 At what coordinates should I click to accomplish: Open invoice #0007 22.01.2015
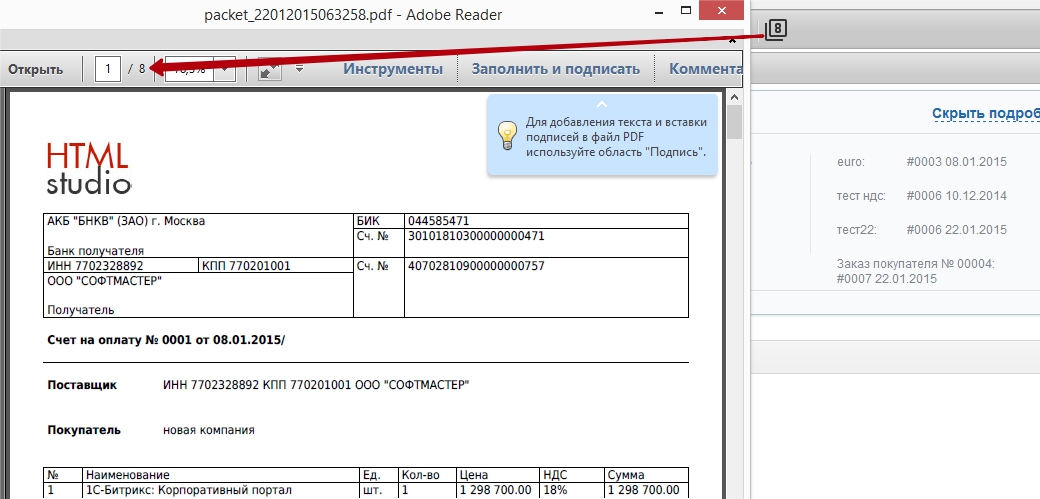(x=887, y=279)
